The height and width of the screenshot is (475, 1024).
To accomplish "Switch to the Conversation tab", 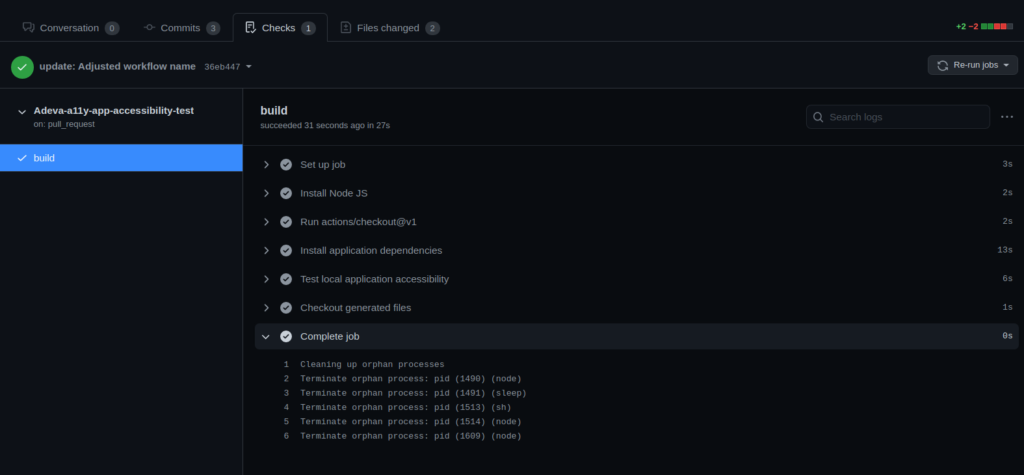I will (x=71, y=27).
